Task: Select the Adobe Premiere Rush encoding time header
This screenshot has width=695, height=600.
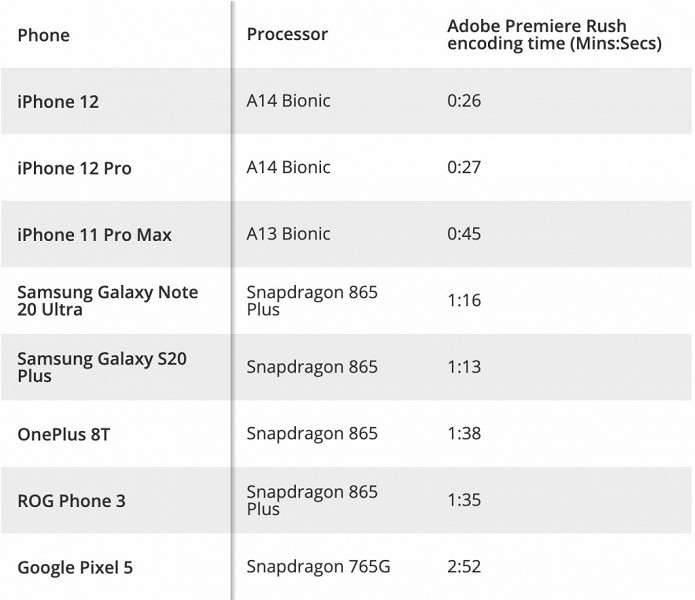Action: pyautogui.click(x=554, y=35)
